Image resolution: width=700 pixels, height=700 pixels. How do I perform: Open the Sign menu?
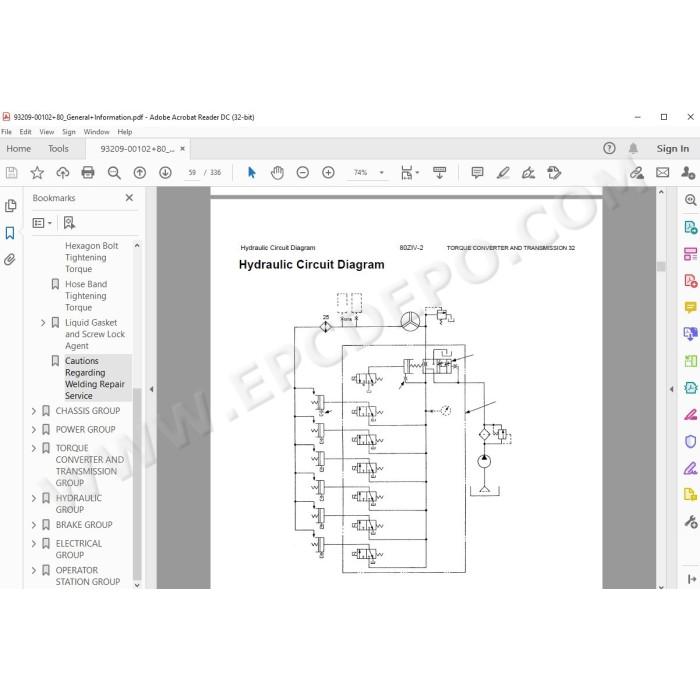point(69,132)
